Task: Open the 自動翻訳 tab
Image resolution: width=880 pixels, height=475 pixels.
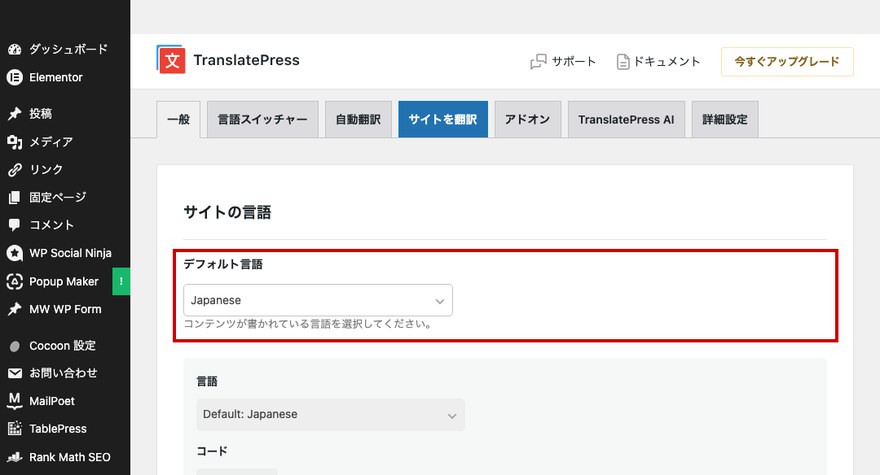Action: [x=358, y=119]
